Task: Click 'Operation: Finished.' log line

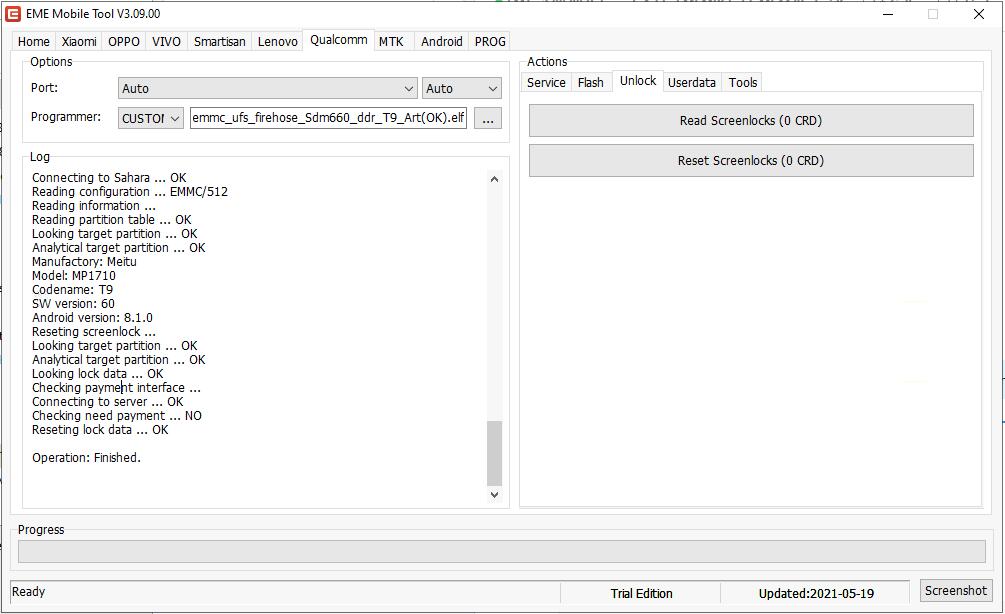Action: (x=86, y=458)
